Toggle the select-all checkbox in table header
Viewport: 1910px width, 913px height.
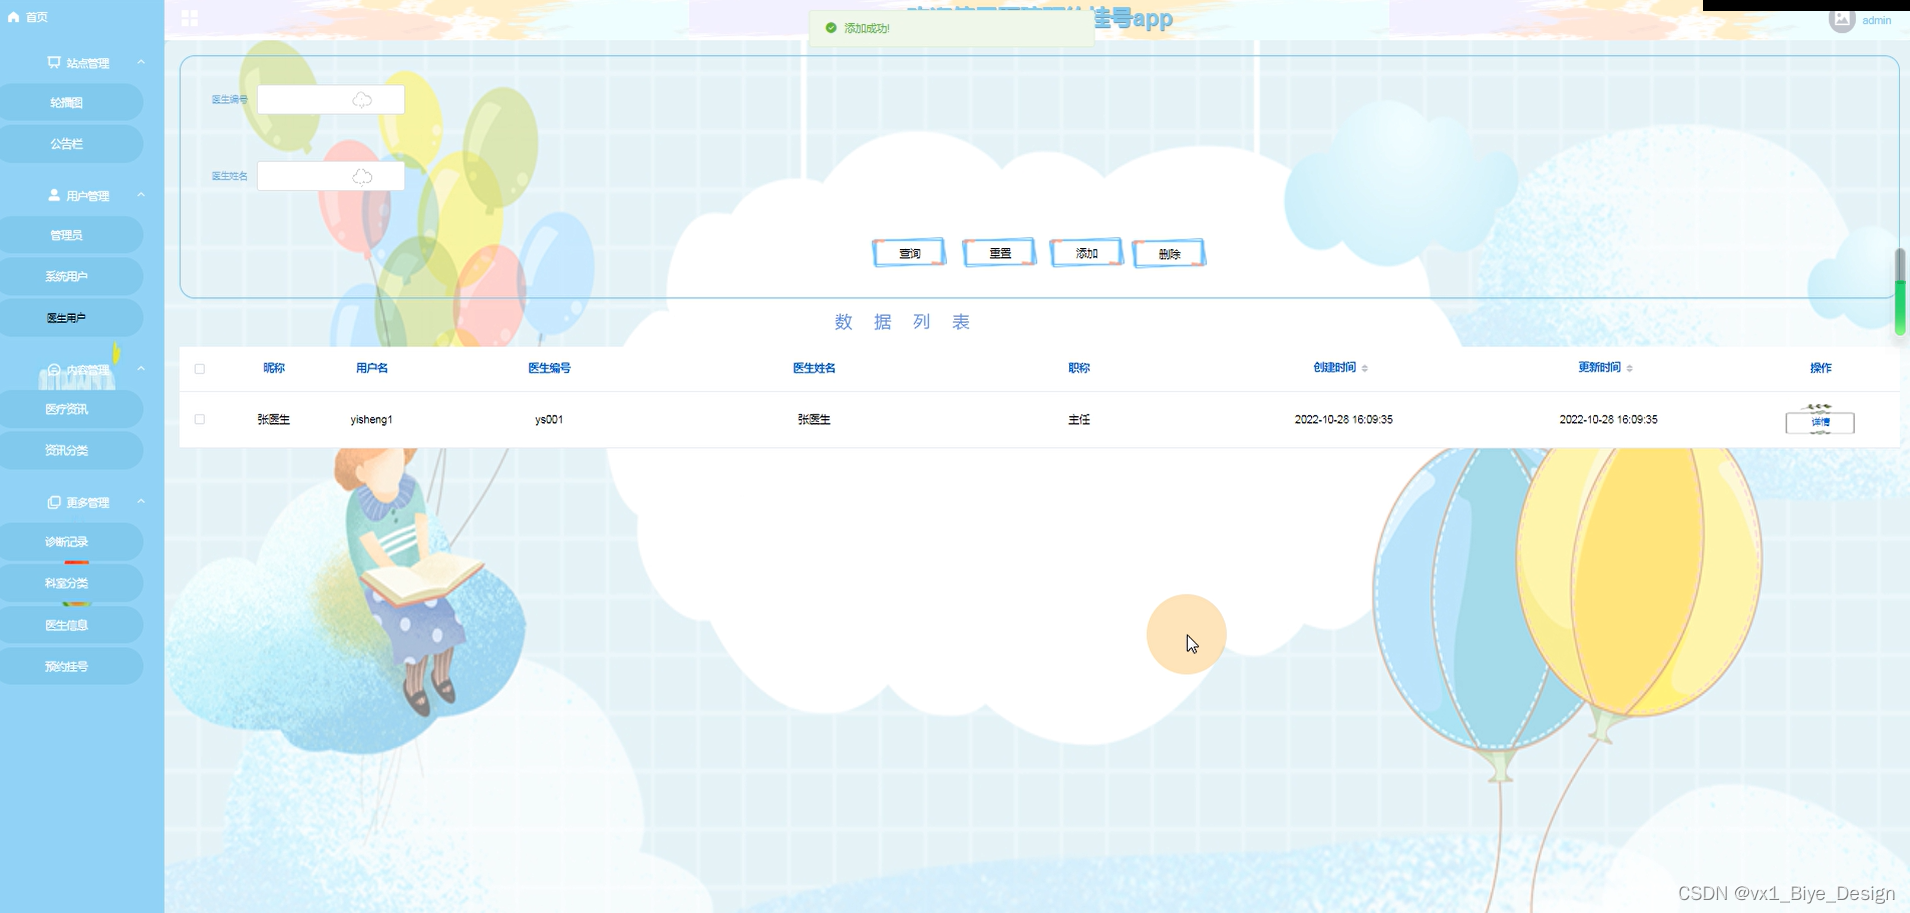coord(200,369)
